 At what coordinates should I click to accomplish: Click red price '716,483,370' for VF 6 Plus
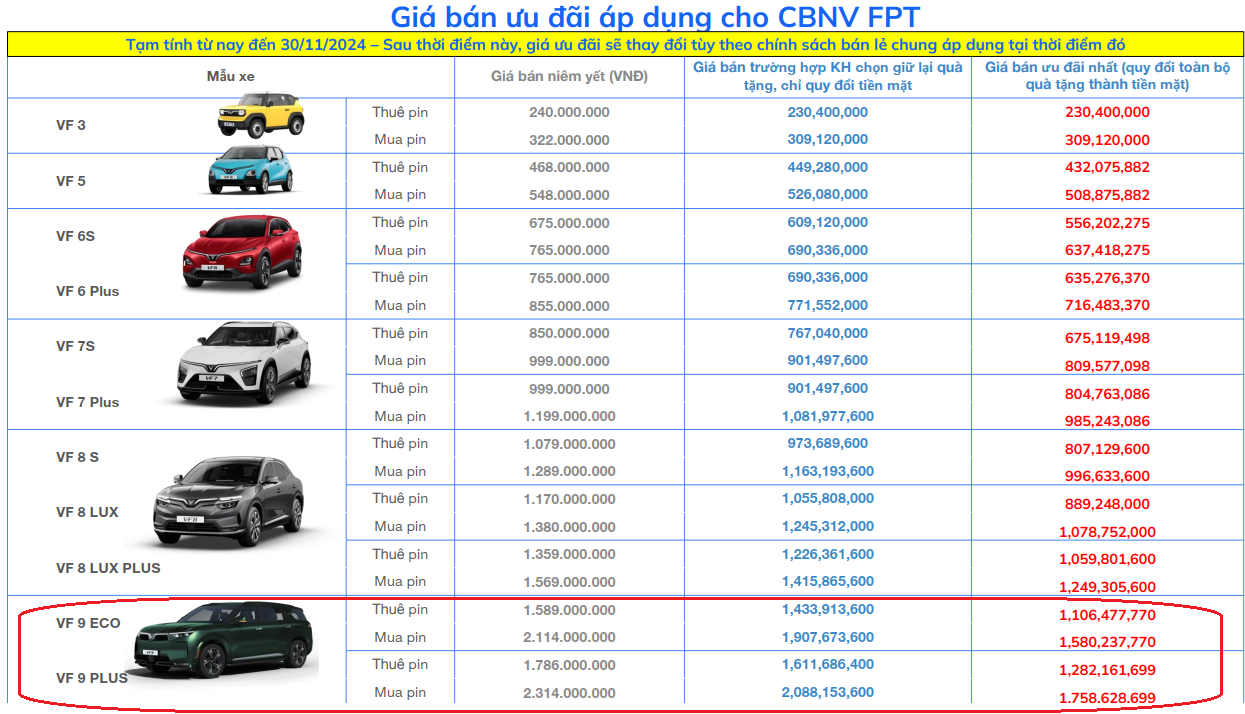[x=1106, y=305]
